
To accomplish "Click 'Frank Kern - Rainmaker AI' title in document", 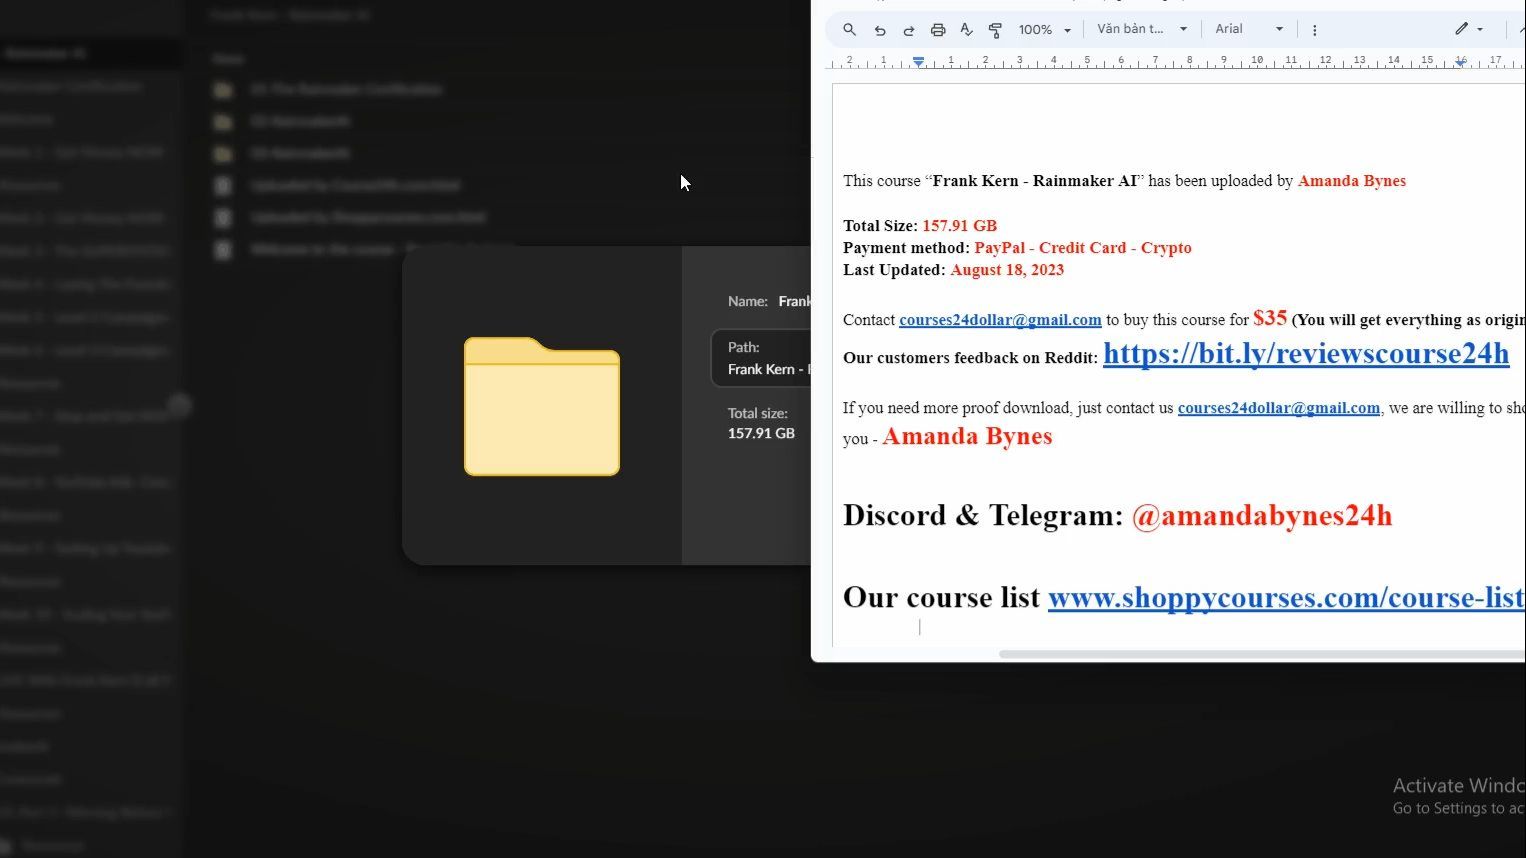I will (1035, 181).
